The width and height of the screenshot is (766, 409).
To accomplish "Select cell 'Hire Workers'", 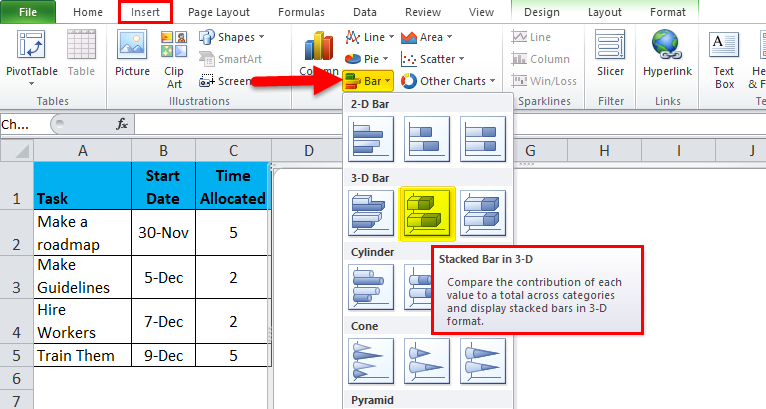I will (x=83, y=321).
